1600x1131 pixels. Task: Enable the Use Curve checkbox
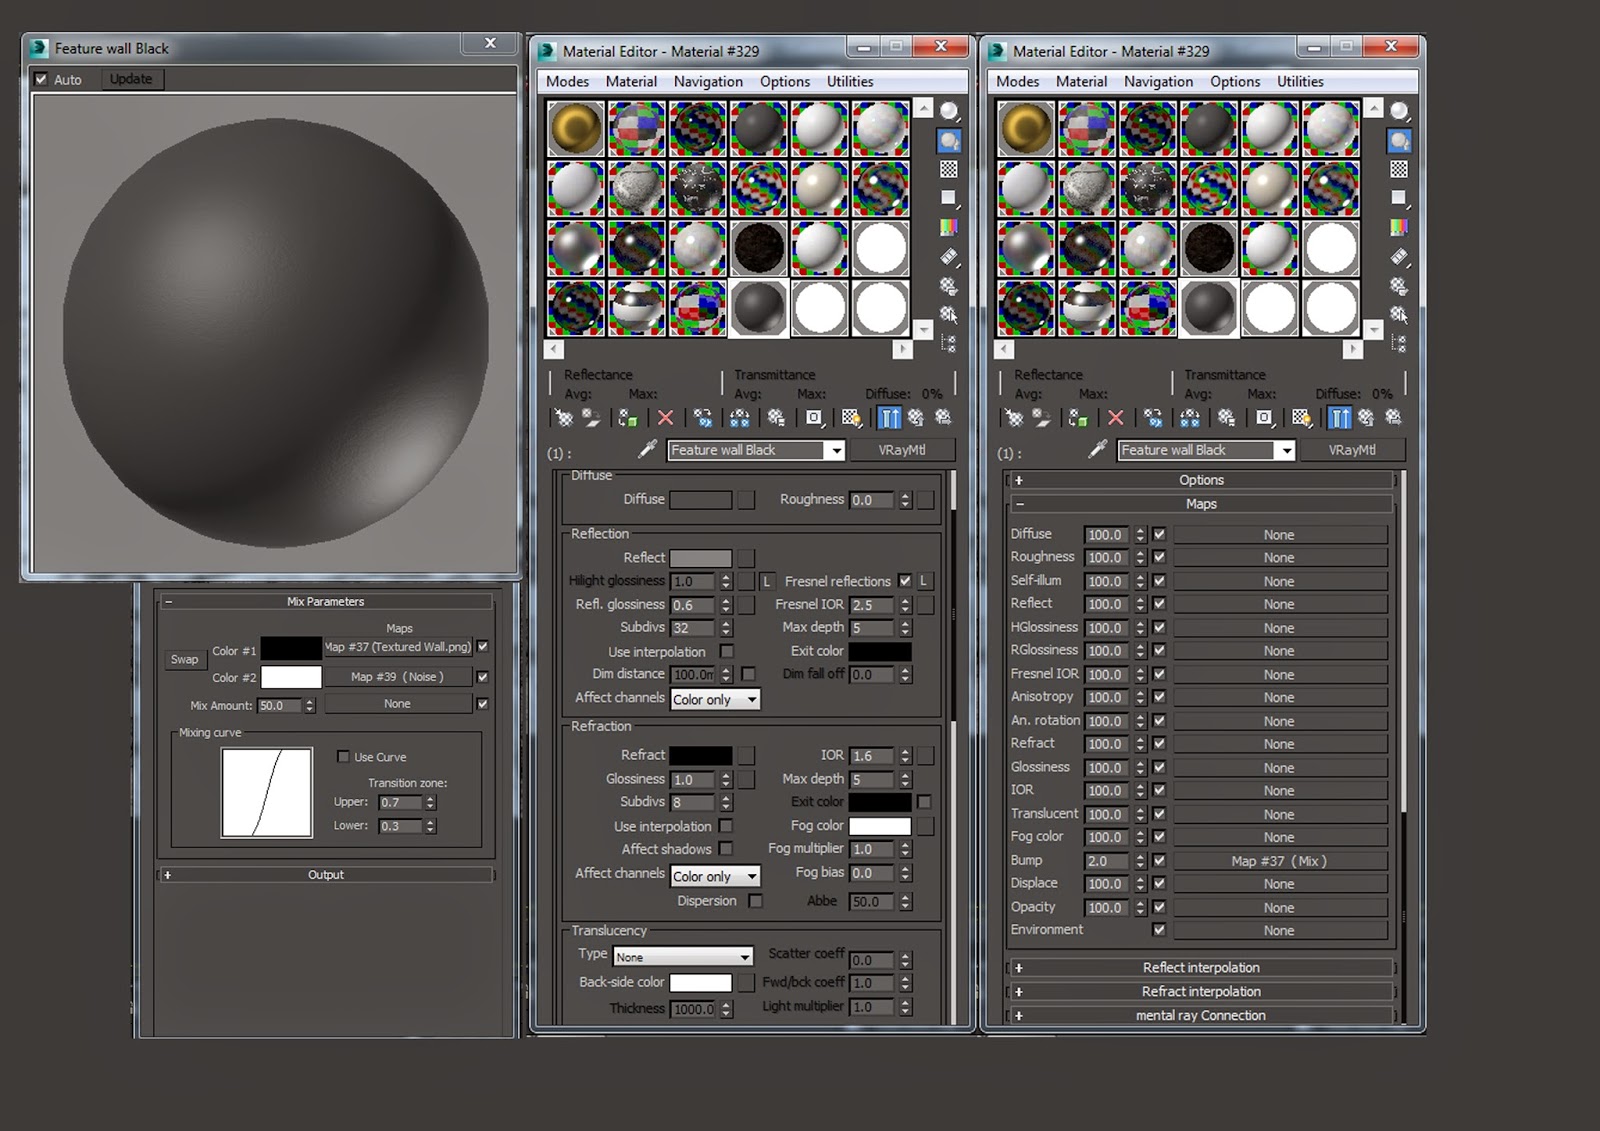click(343, 757)
